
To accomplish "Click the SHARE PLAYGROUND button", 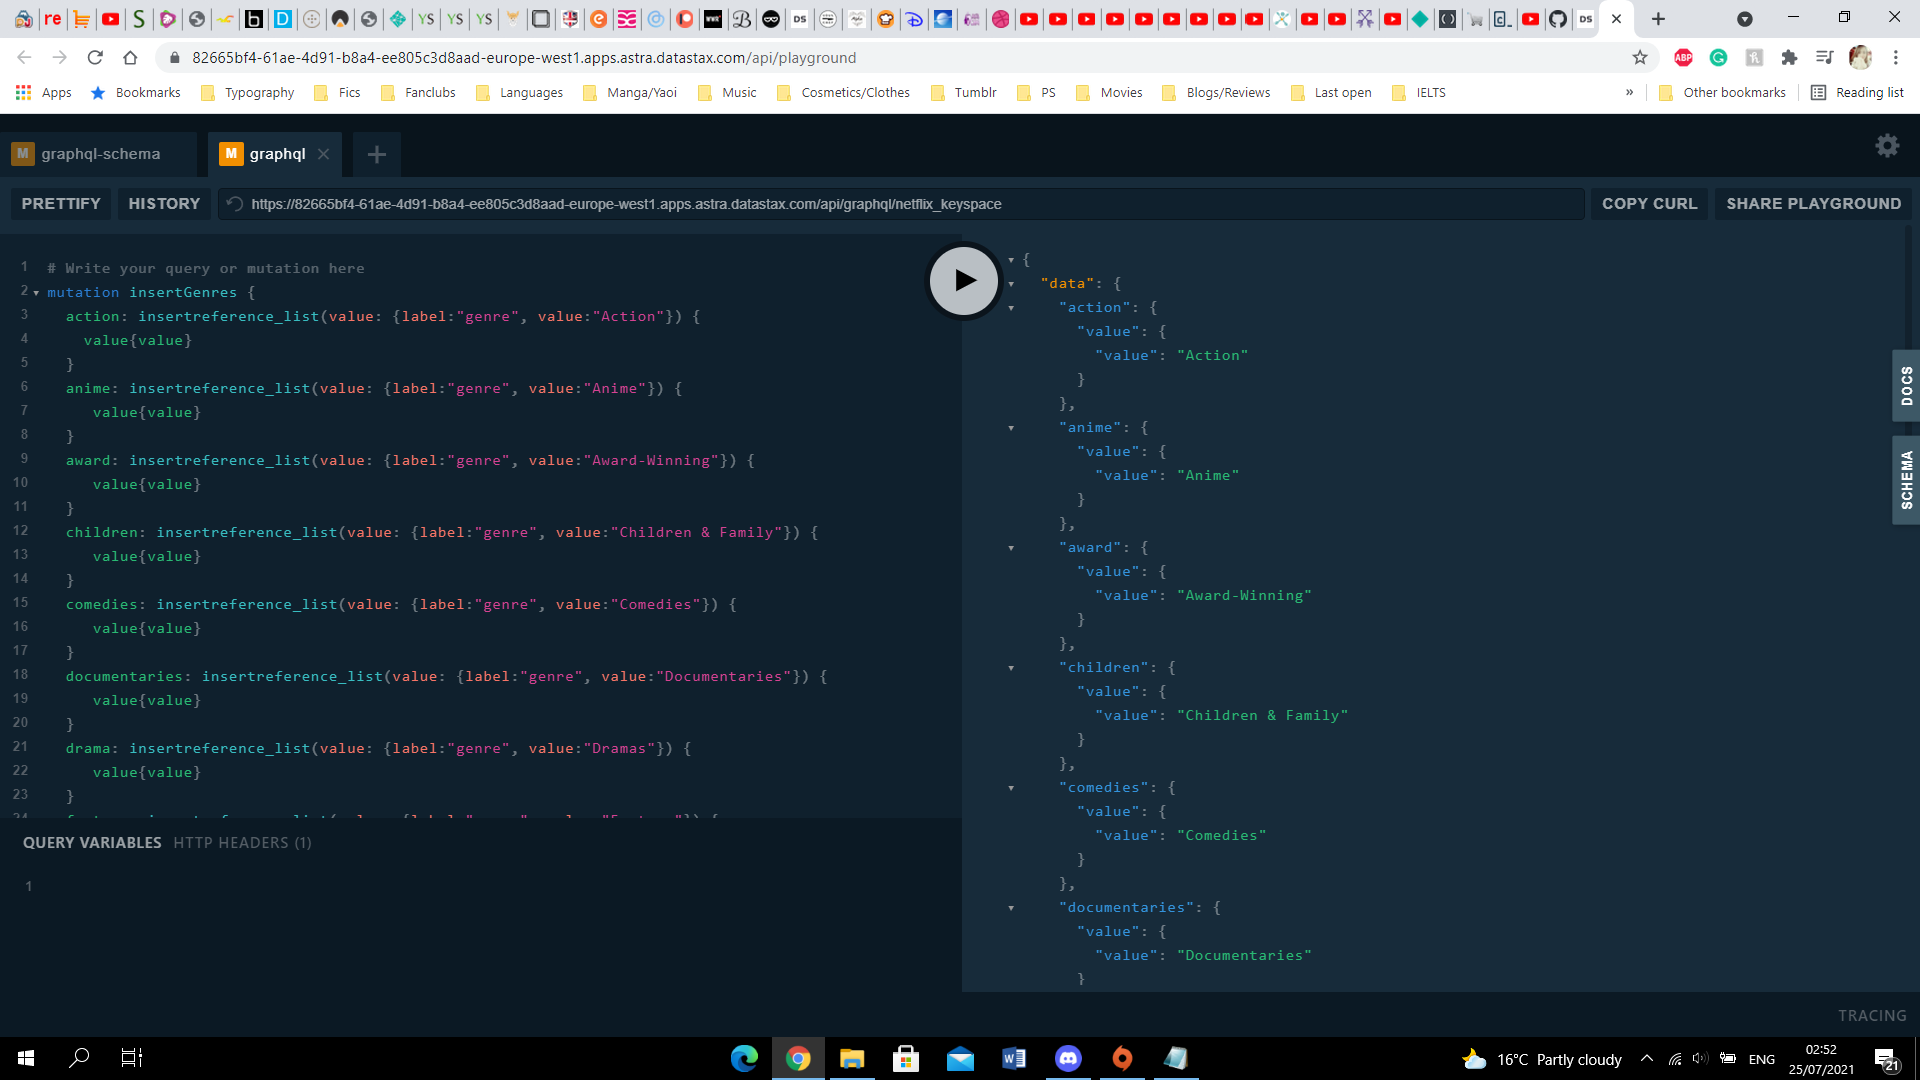I will 1813,203.
